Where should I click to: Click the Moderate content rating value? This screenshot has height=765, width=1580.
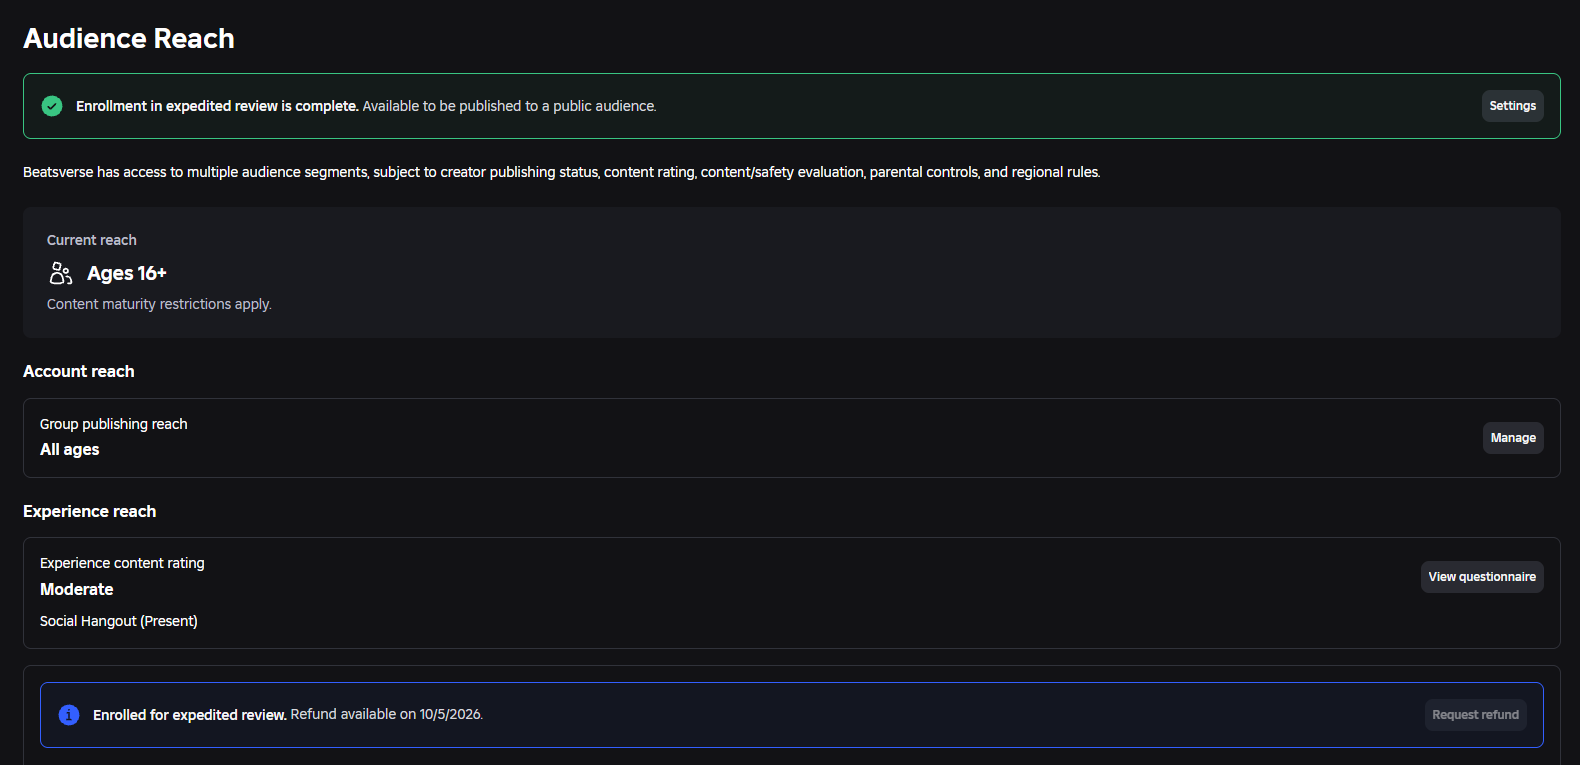pos(77,589)
